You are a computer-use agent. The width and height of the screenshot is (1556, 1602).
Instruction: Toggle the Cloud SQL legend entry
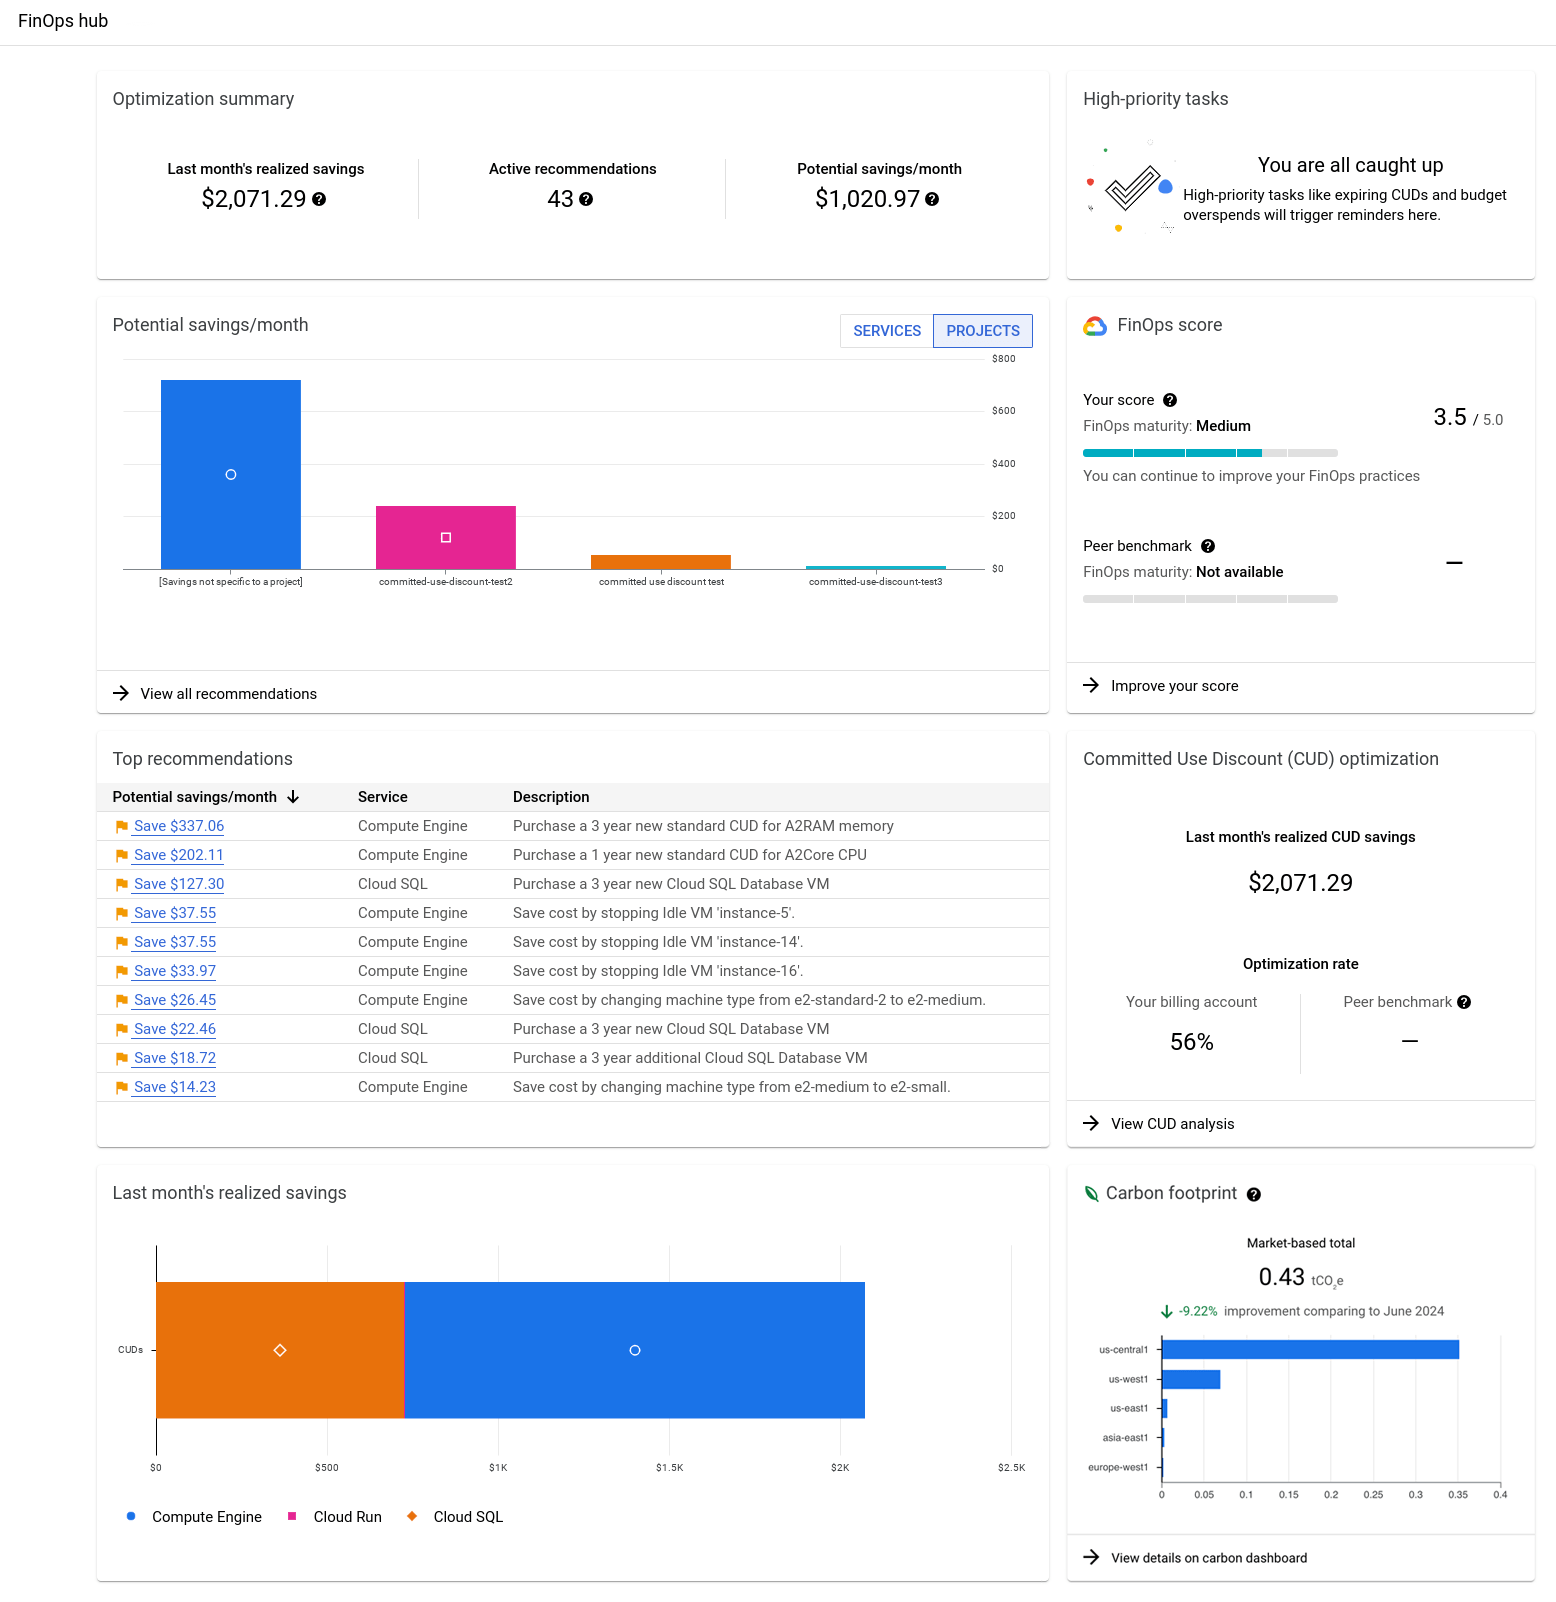point(455,1517)
